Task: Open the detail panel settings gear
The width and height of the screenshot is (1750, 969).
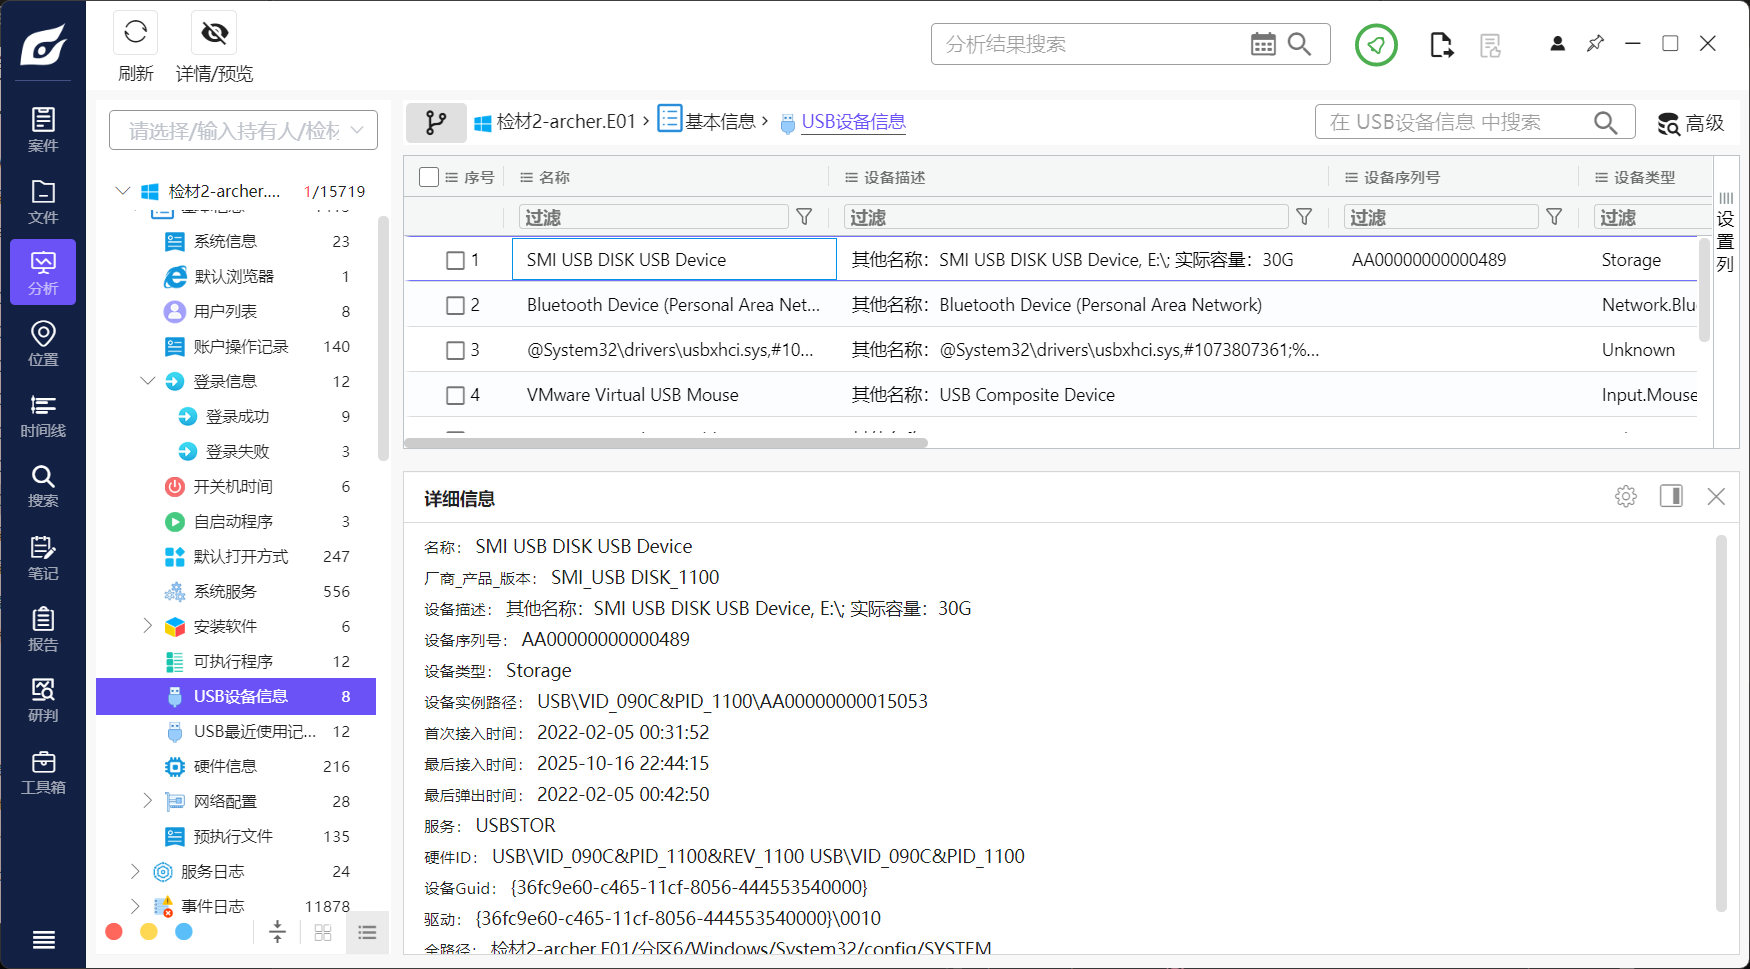Action: [x=1625, y=495]
